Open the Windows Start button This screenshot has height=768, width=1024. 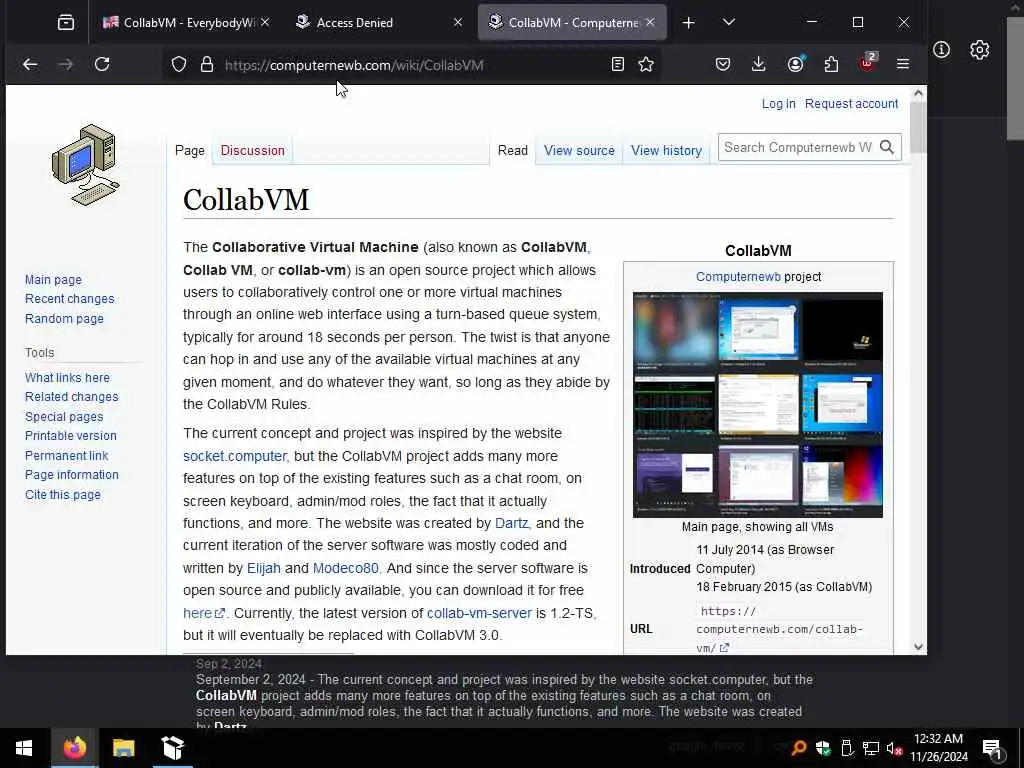pyautogui.click(x=24, y=748)
